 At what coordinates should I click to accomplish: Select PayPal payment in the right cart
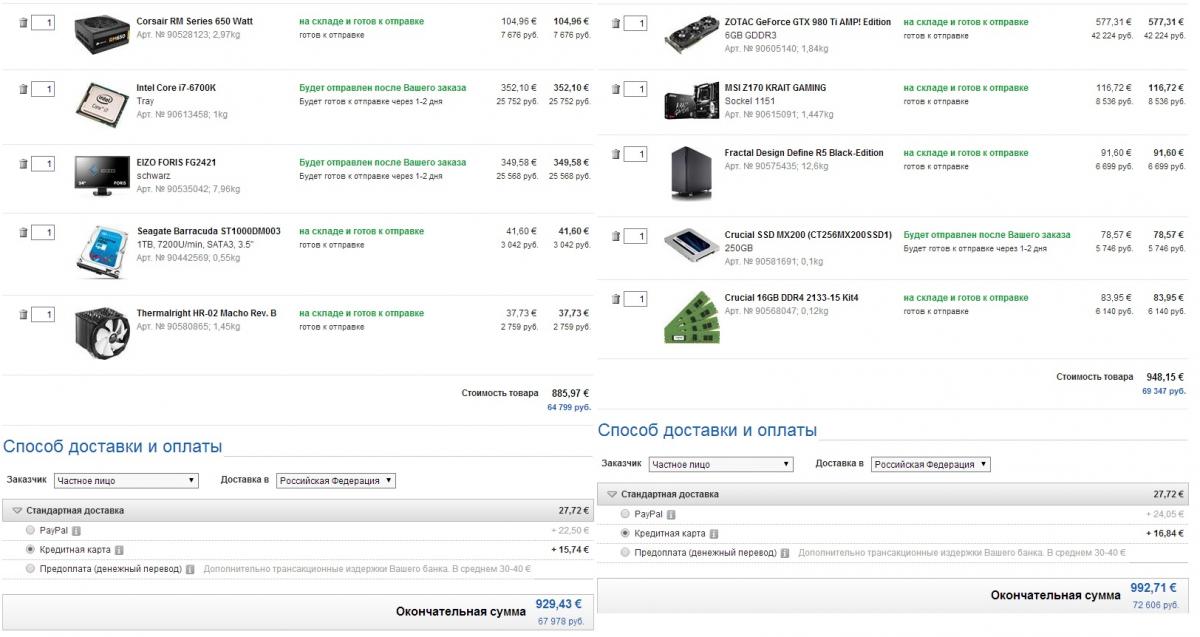click(625, 513)
